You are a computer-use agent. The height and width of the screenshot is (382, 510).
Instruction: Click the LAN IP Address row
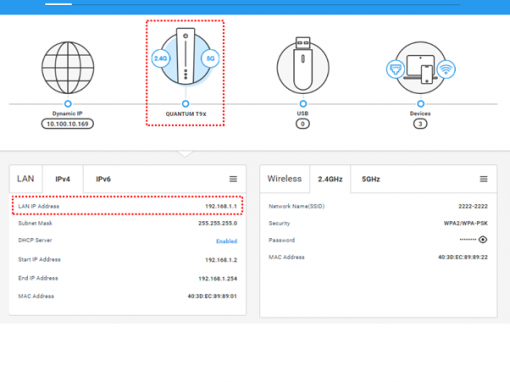pyautogui.click(x=128, y=206)
